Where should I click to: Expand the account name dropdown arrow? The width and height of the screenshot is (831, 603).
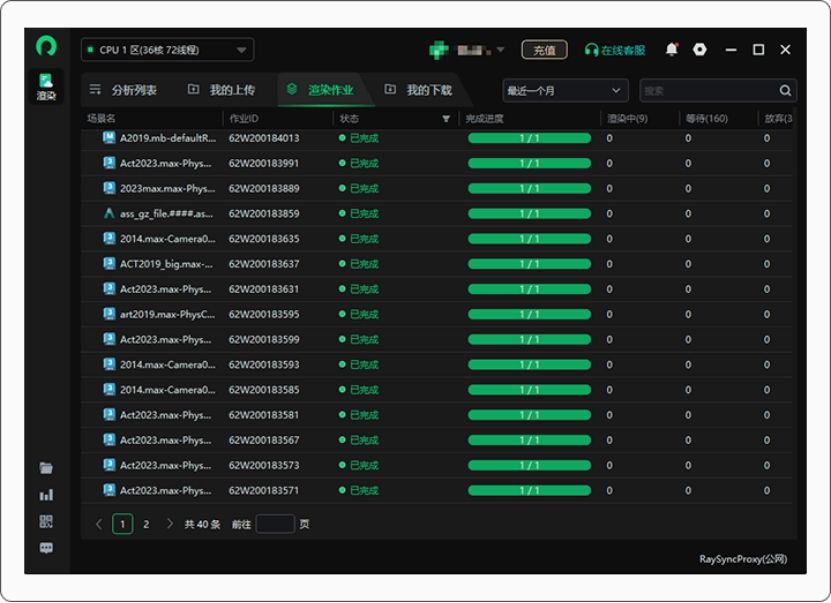(500, 50)
